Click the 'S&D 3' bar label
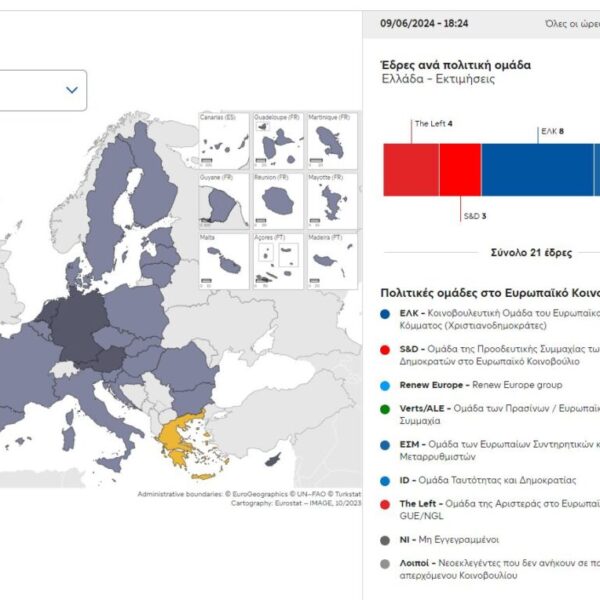This screenshot has width=600, height=600. click(x=475, y=216)
